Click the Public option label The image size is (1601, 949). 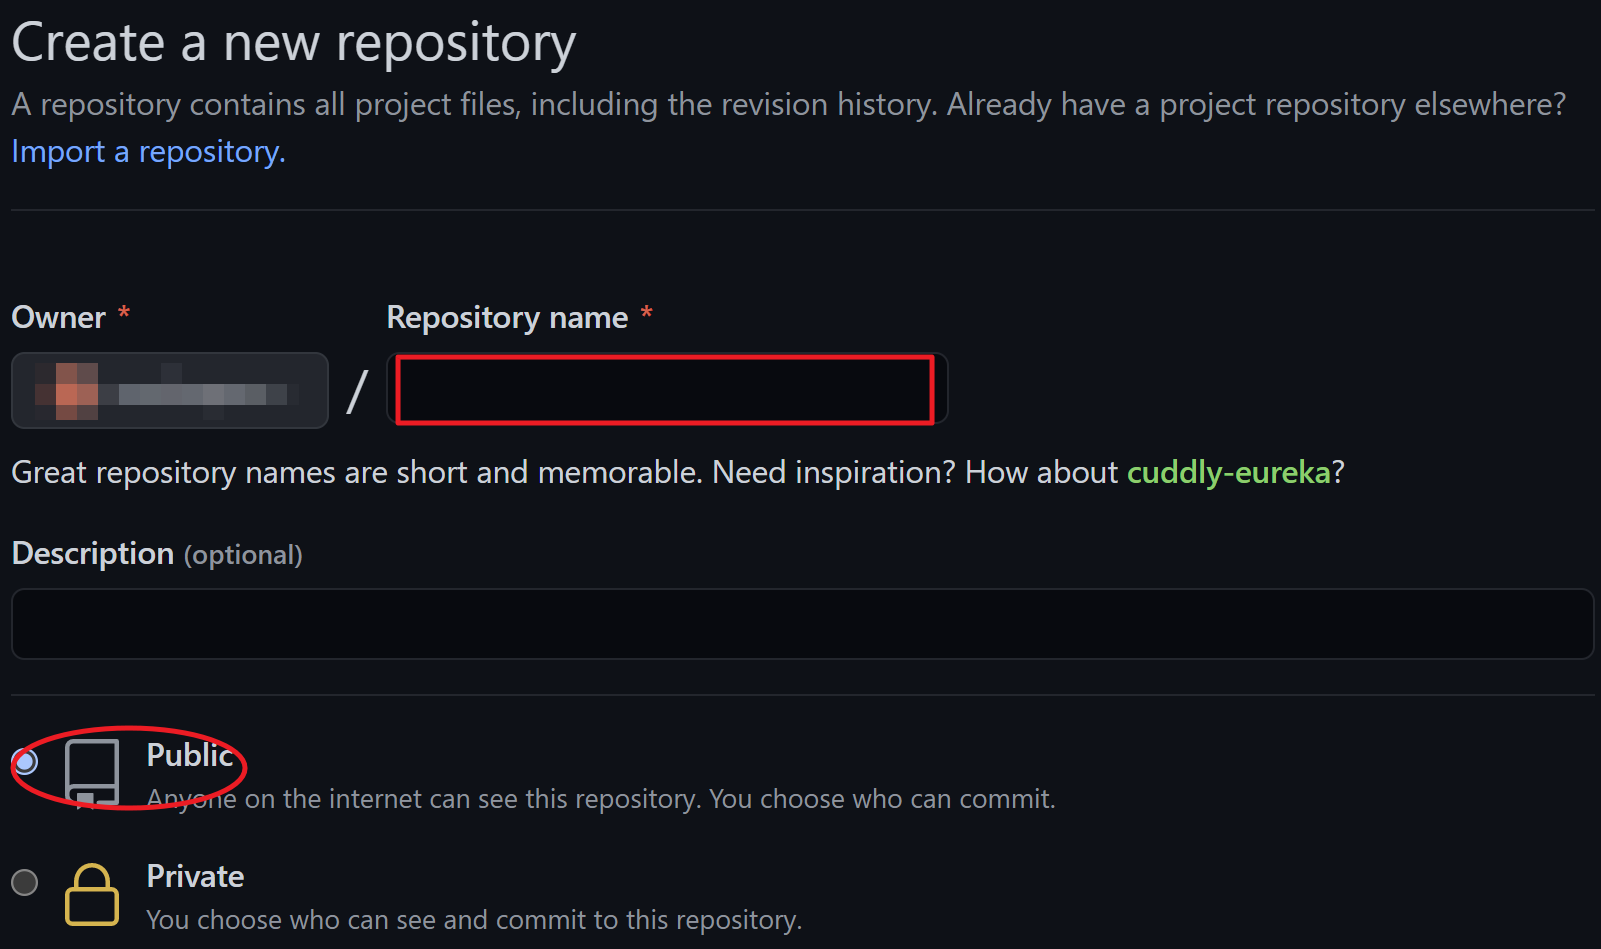tap(190, 755)
